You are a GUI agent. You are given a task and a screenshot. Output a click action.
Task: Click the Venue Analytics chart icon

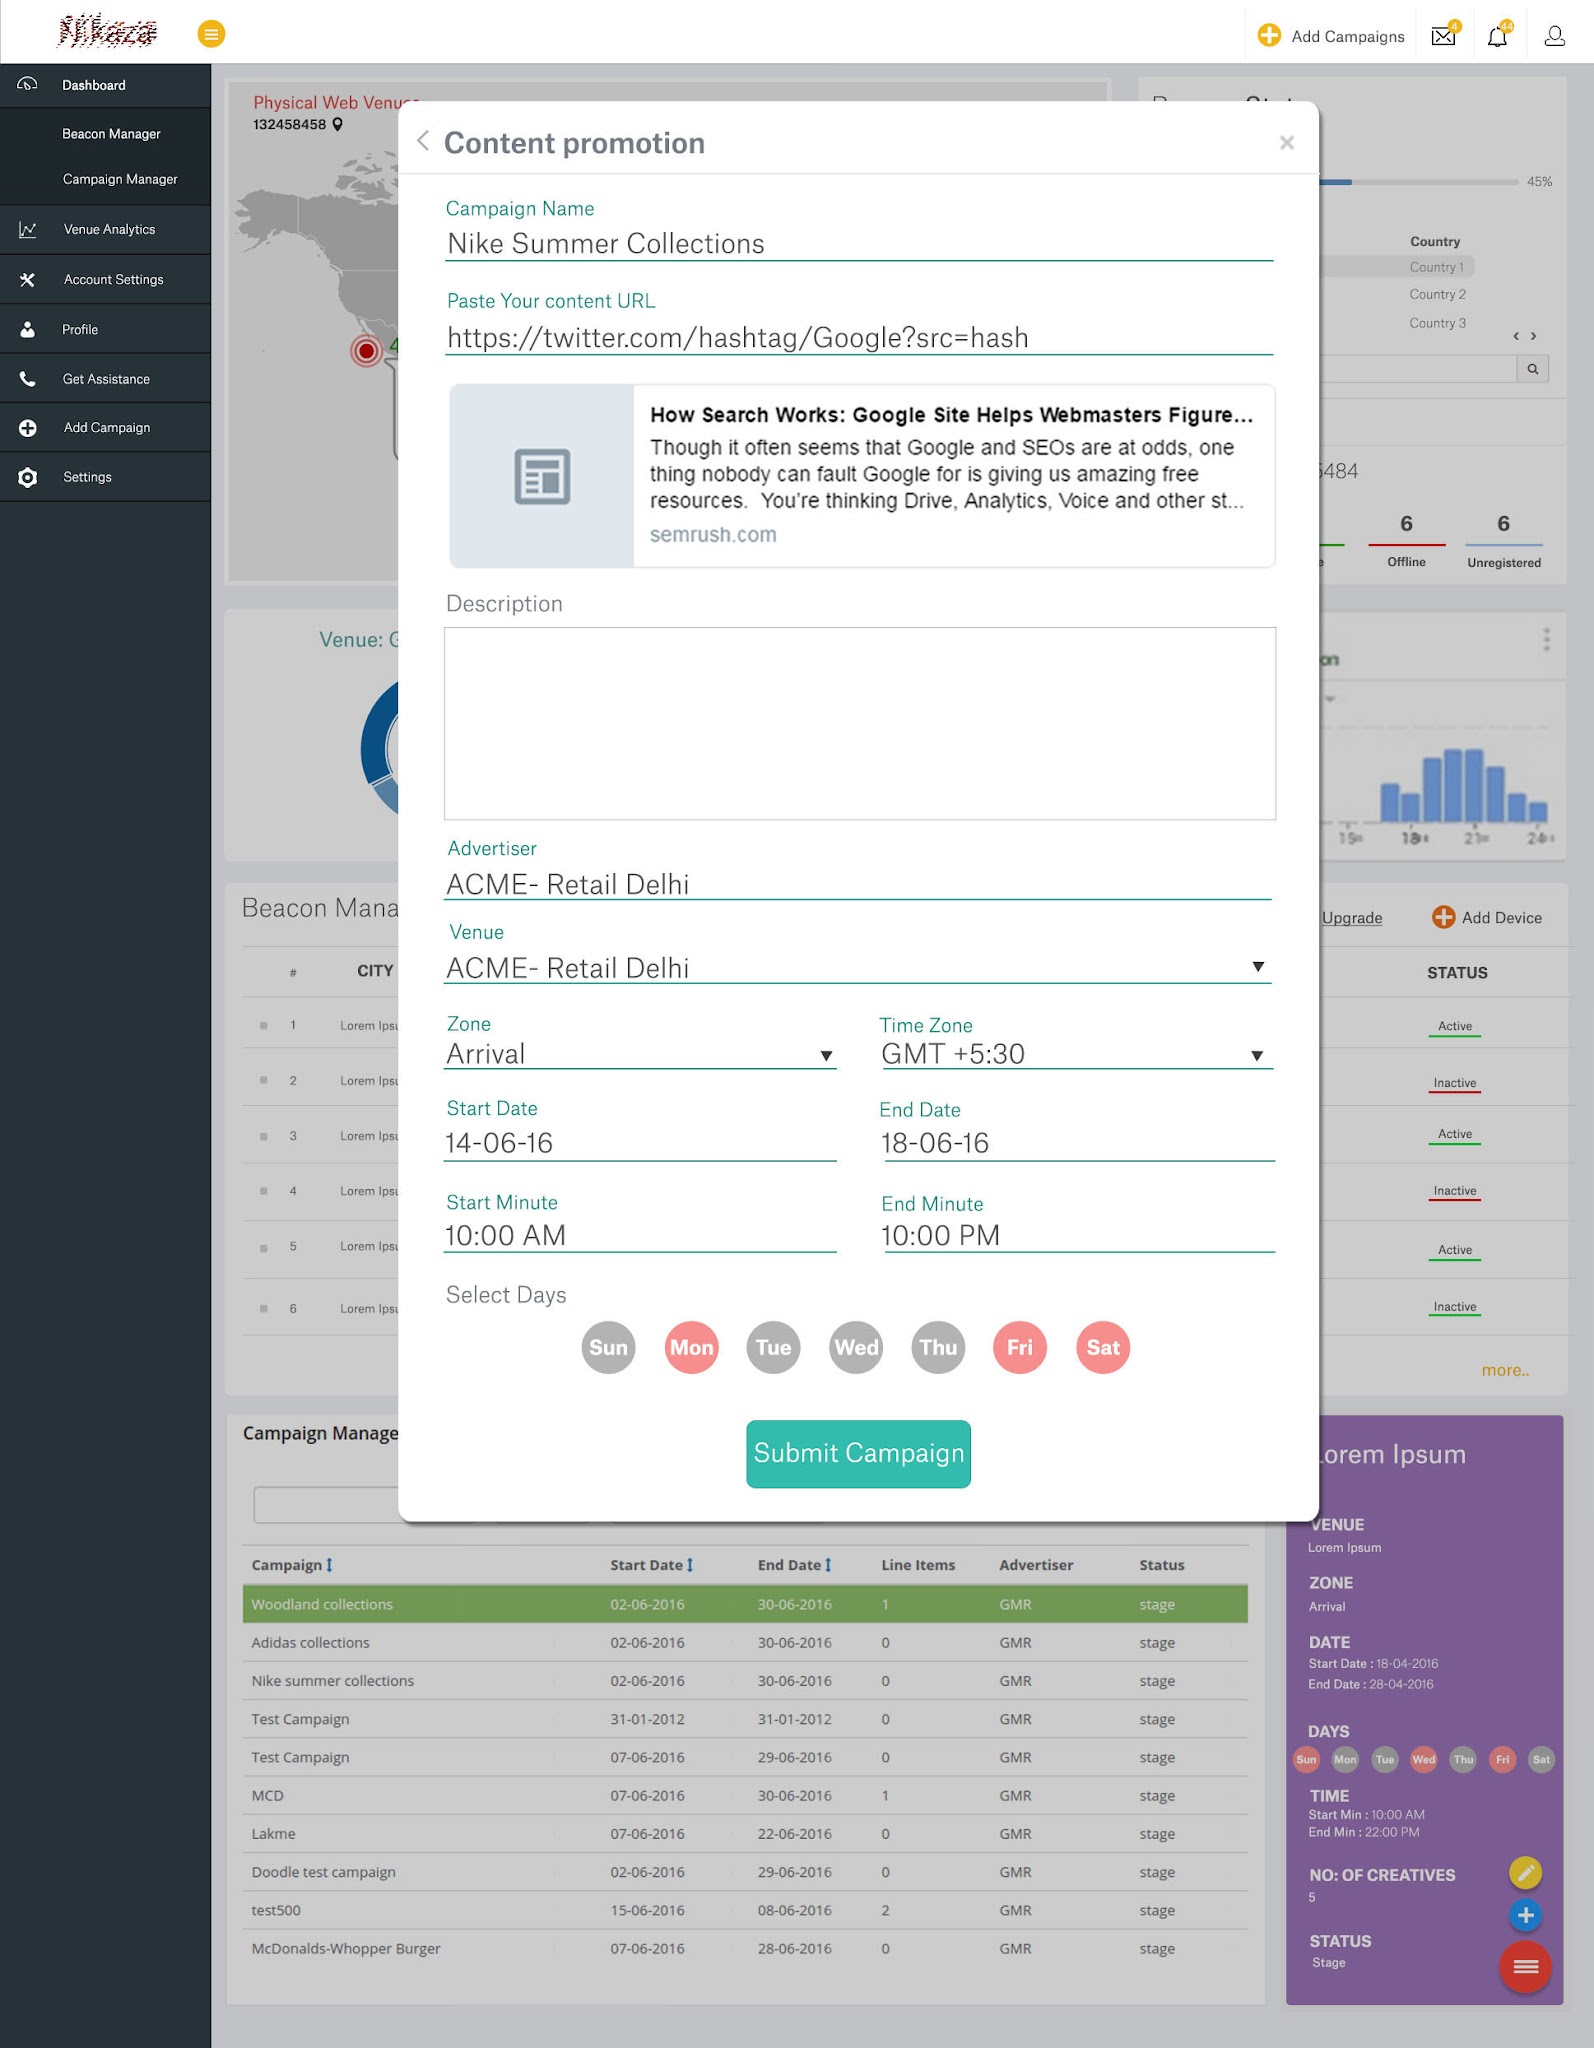[27, 230]
